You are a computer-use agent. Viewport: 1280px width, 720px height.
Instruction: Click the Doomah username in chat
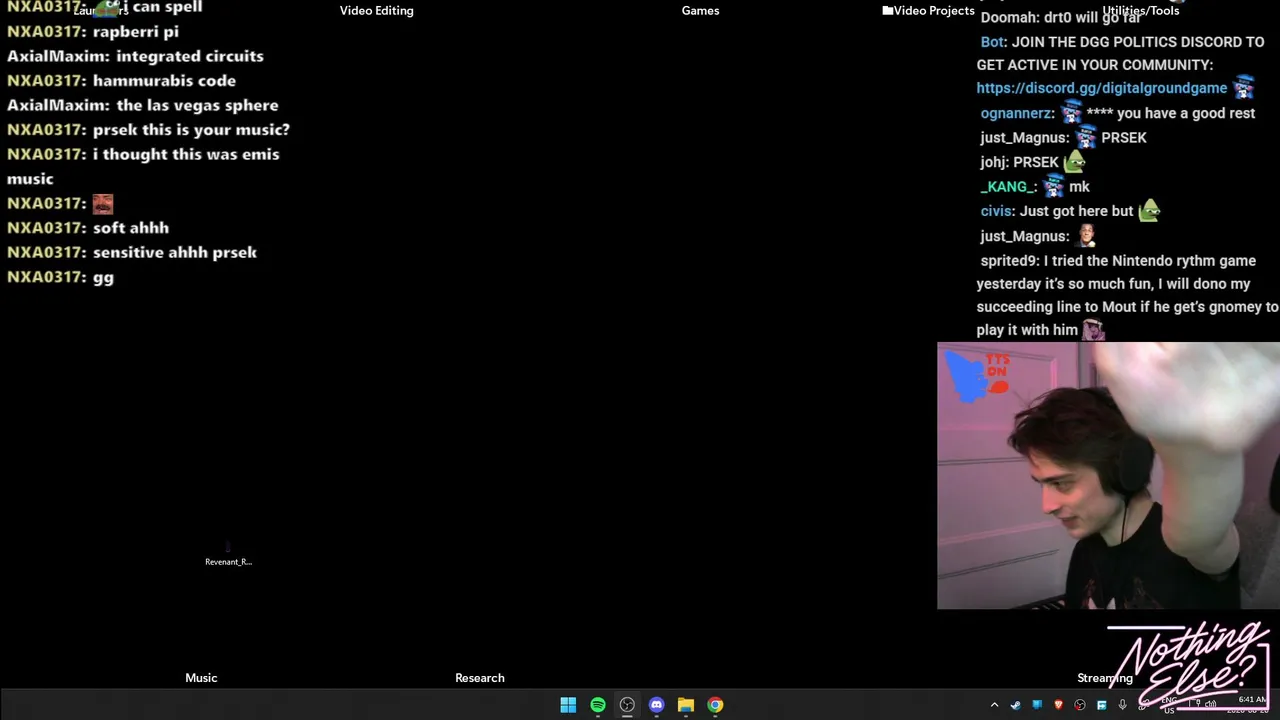(1009, 18)
